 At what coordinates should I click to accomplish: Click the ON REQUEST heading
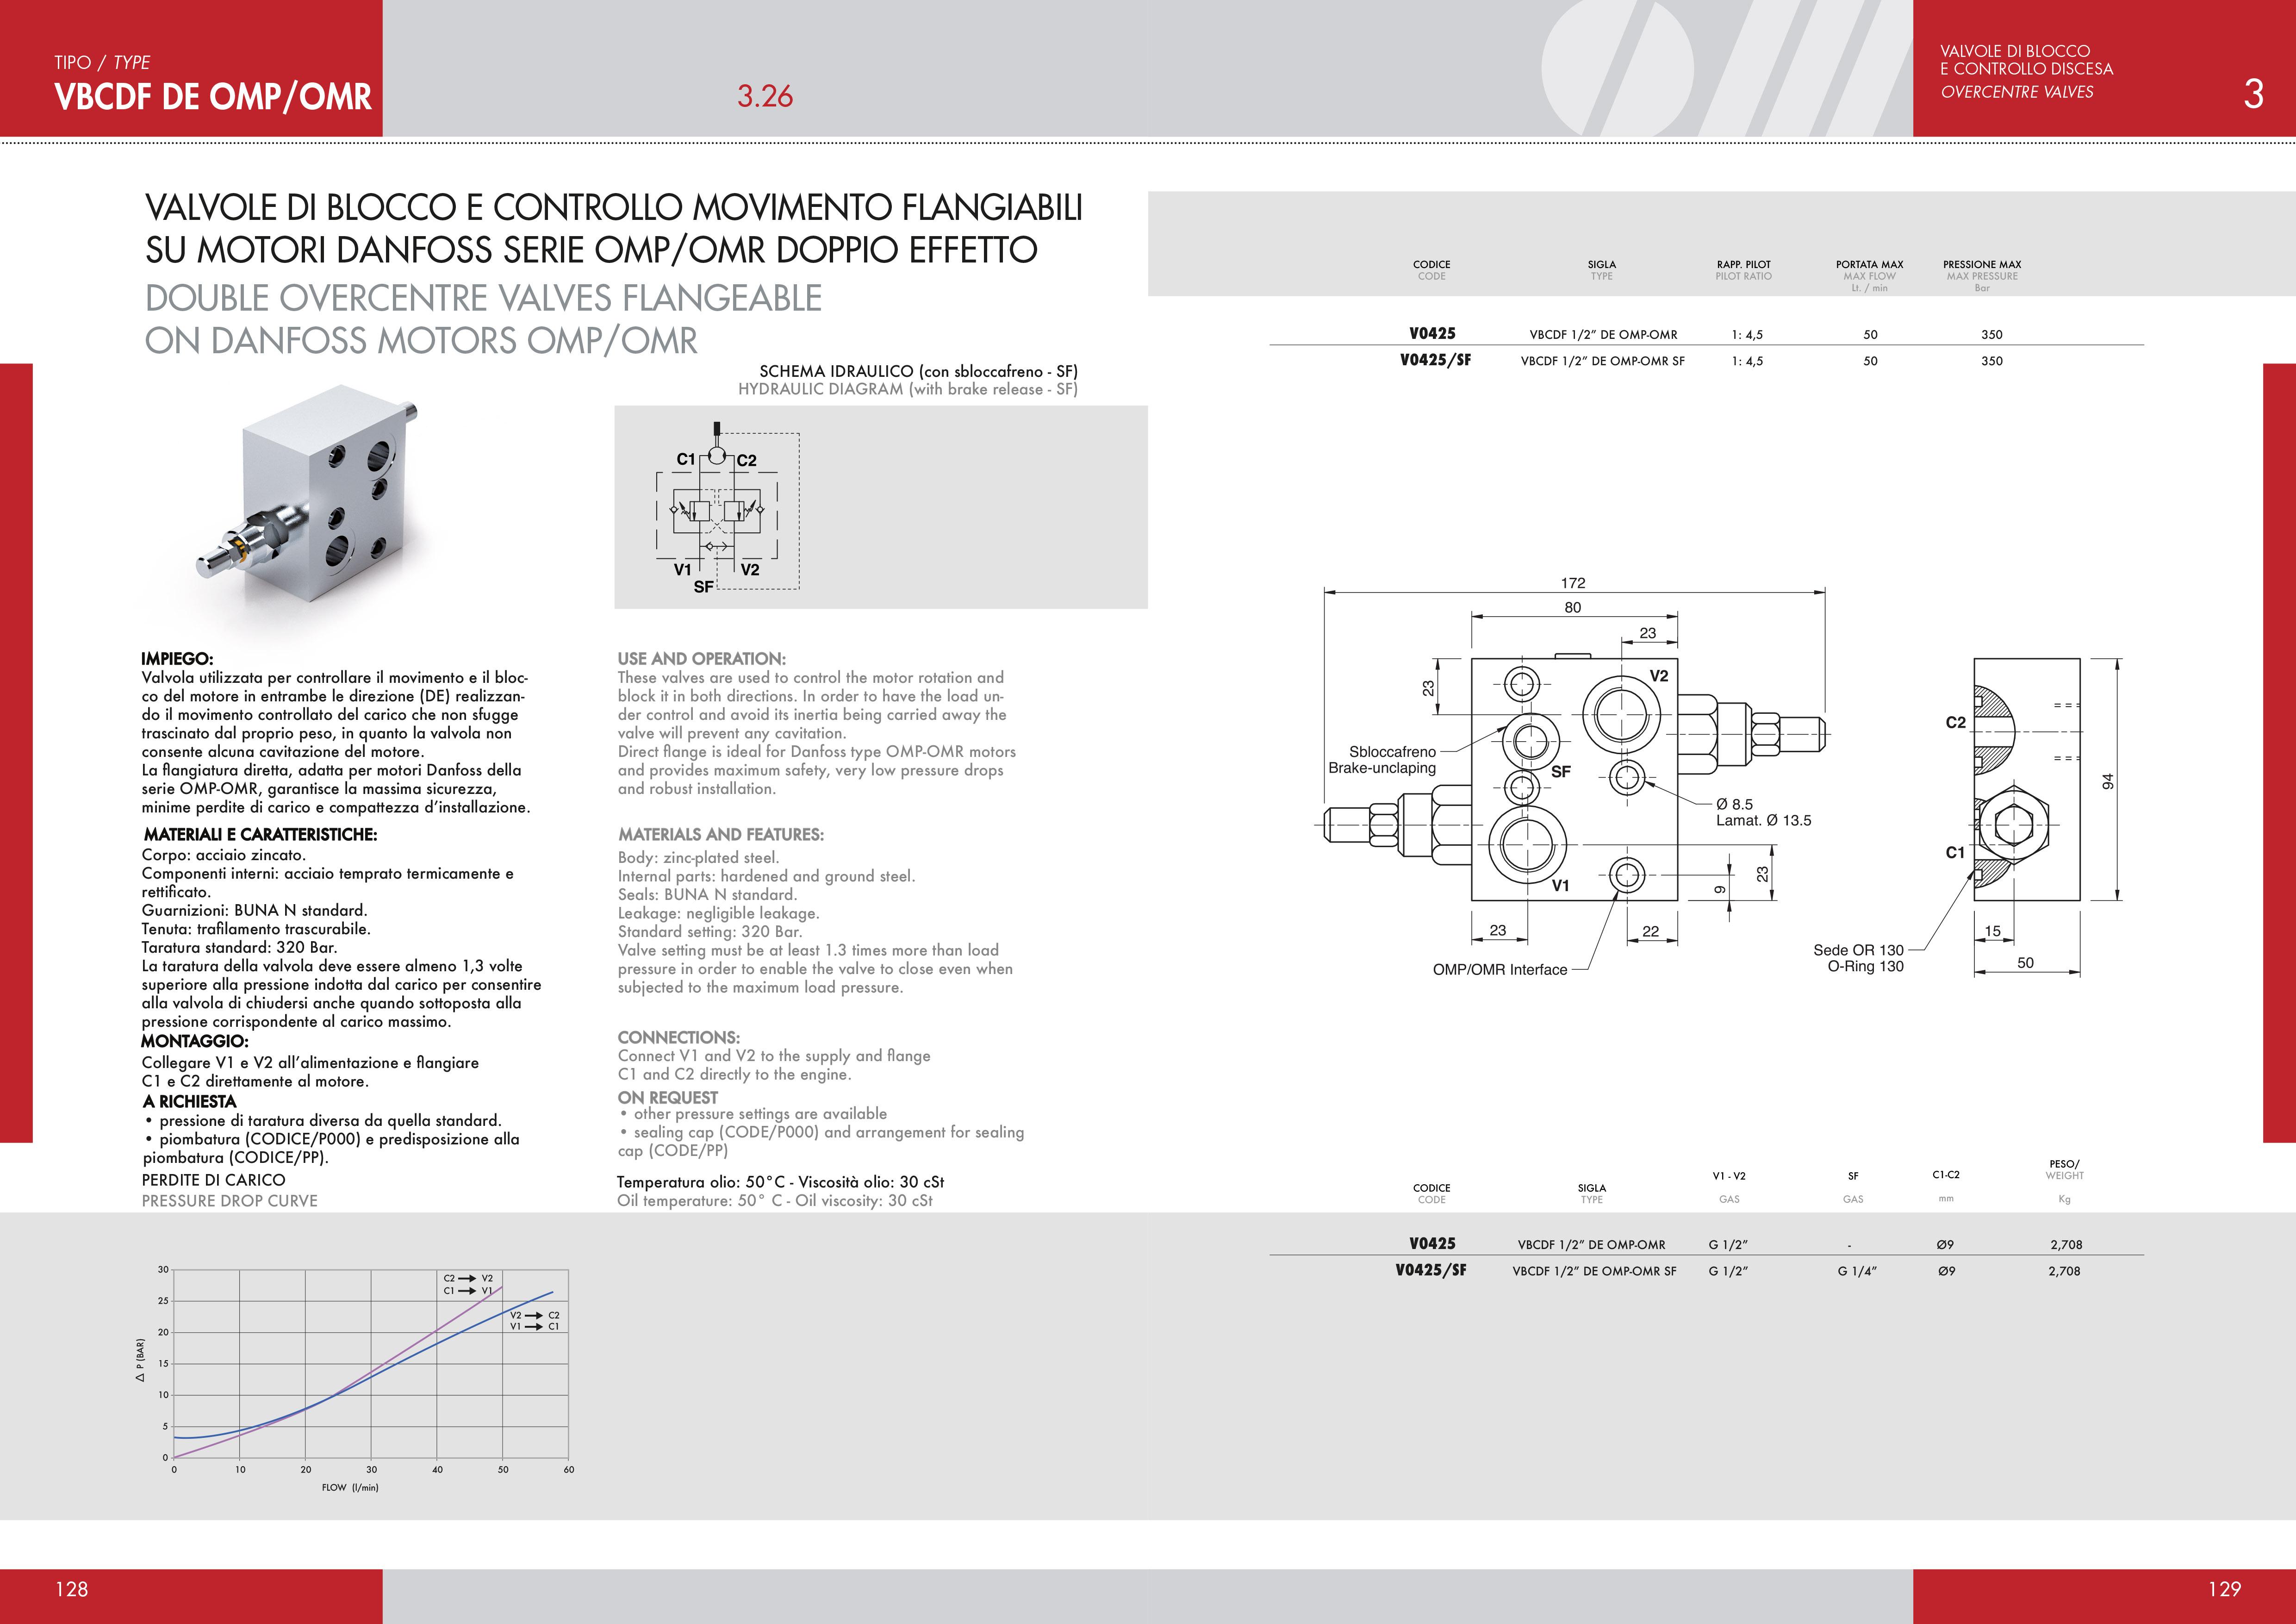pos(667,1097)
